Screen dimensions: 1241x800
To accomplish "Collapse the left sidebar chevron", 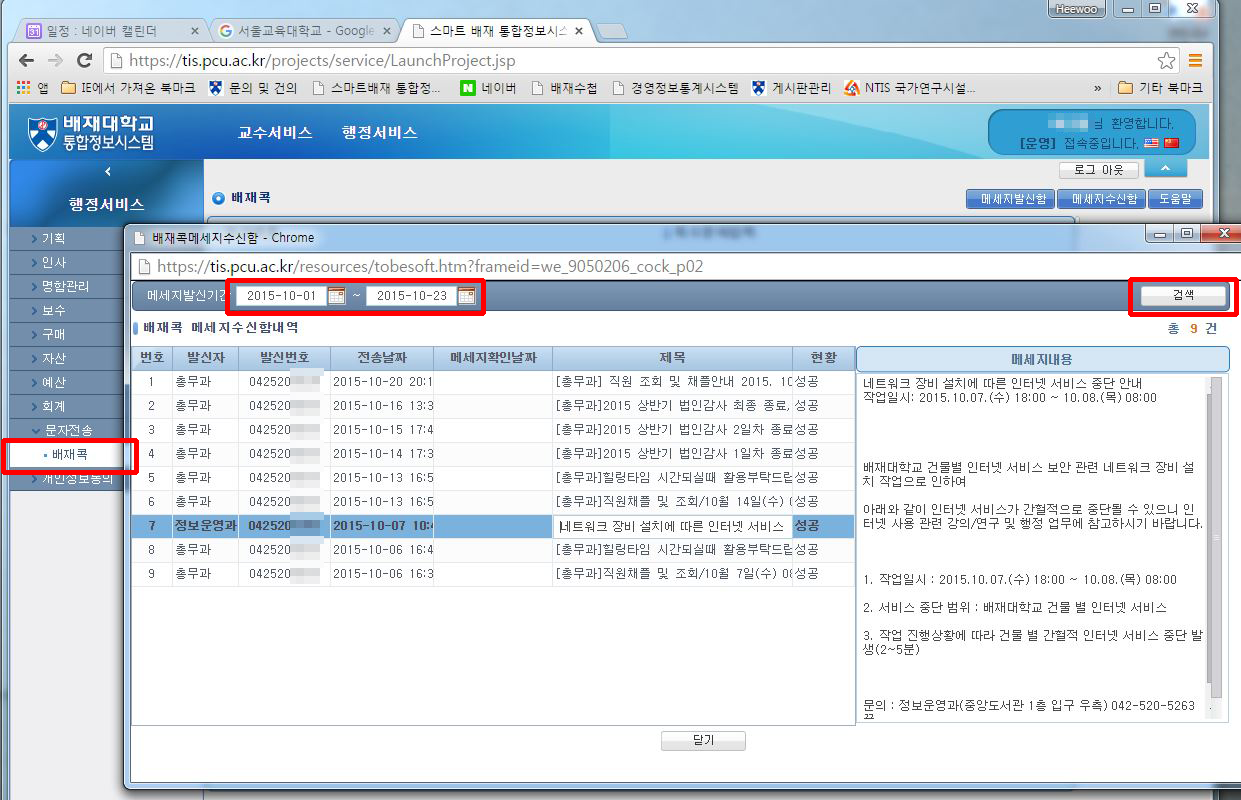I will pyautogui.click(x=107, y=172).
